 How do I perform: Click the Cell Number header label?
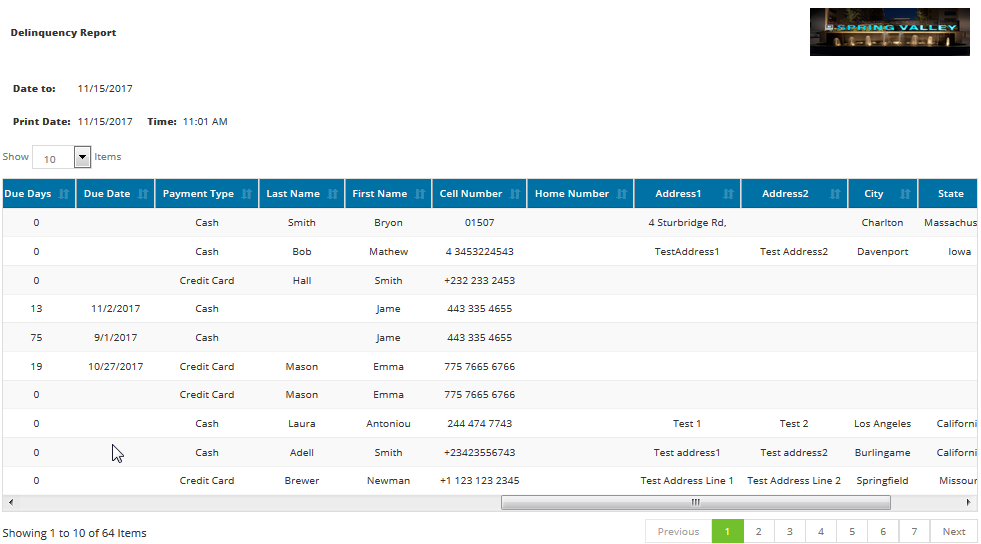[x=470, y=194]
